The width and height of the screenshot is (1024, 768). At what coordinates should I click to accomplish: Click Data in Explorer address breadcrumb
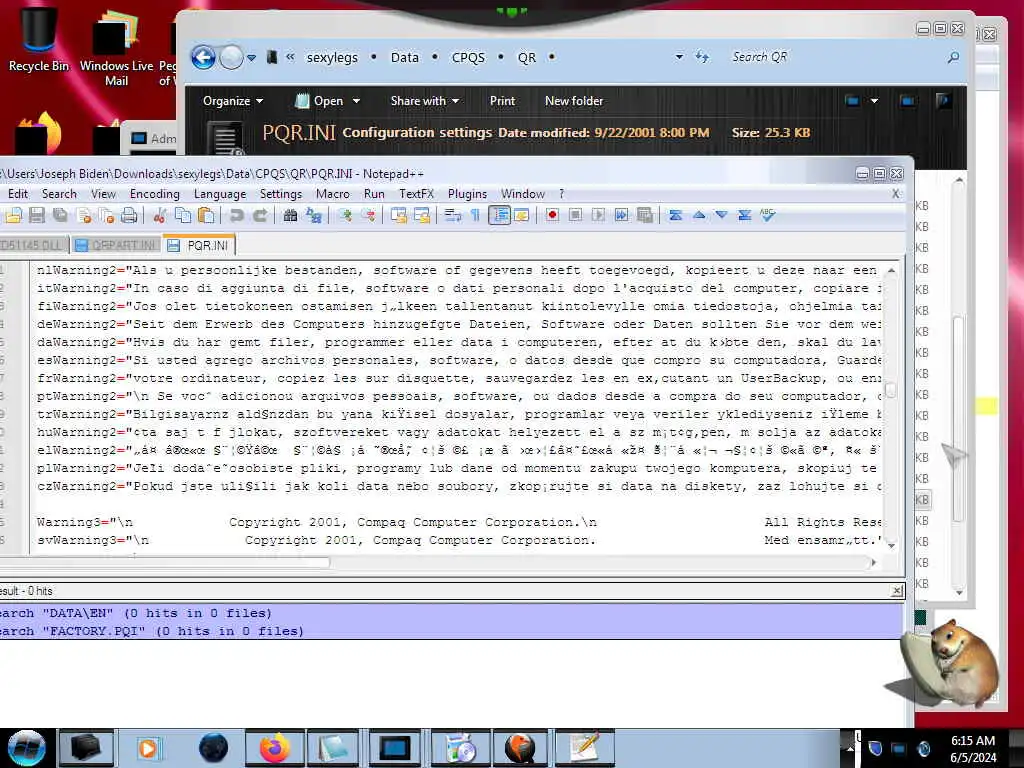[404, 57]
